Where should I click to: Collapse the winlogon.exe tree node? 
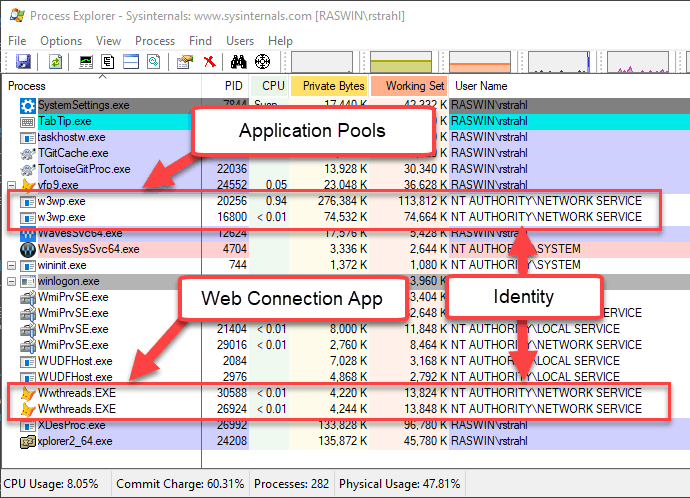12,281
